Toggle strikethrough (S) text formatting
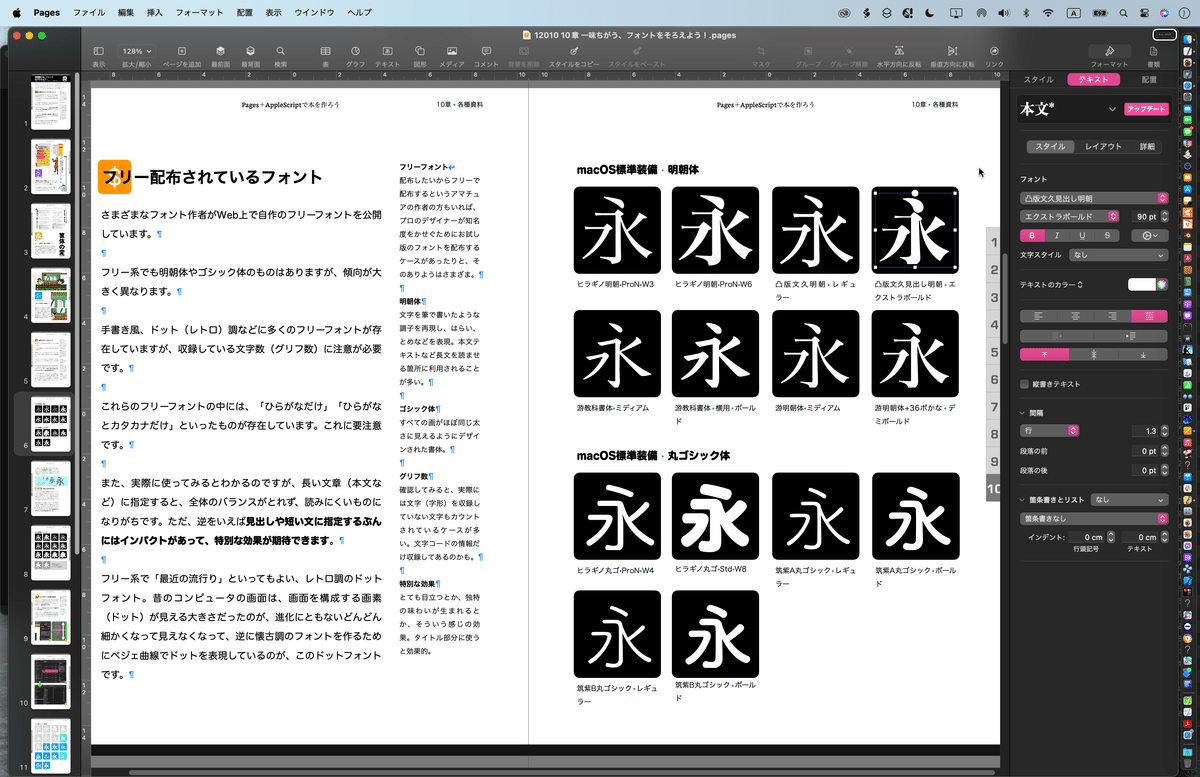This screenshot has height=777, width=1200. [1106, 235]
